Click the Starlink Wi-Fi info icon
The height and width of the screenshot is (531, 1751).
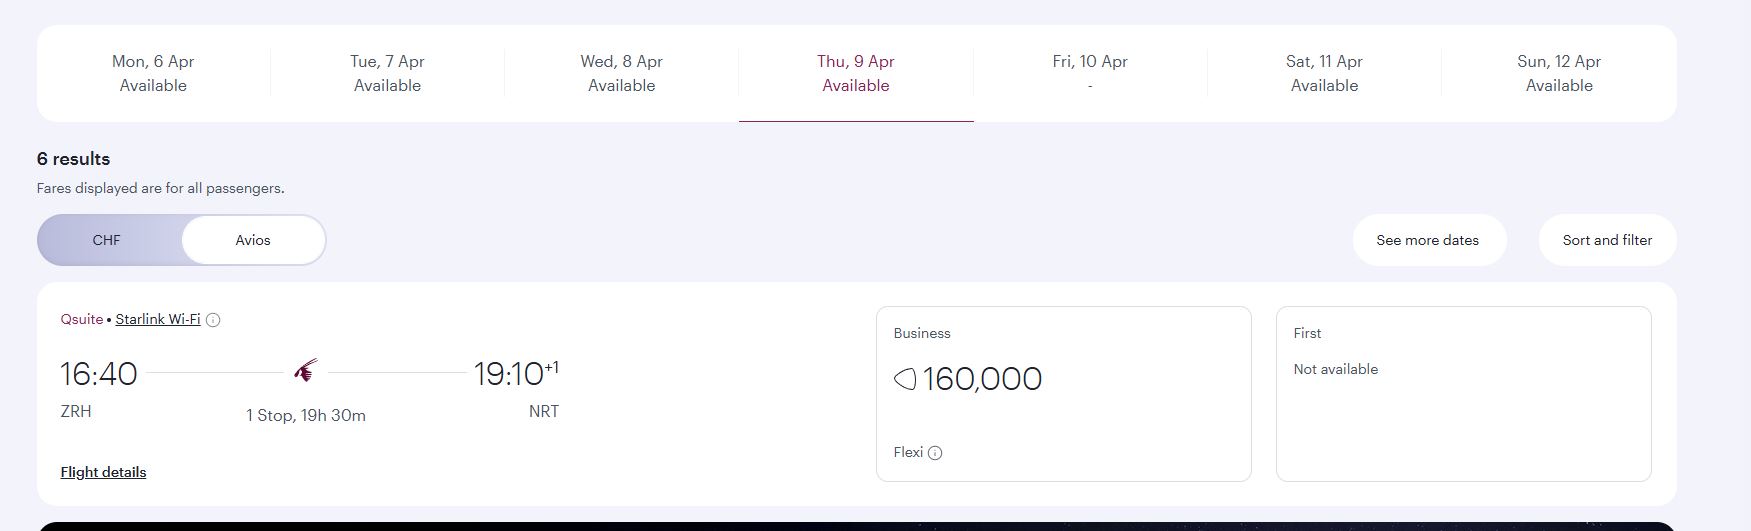213,320
